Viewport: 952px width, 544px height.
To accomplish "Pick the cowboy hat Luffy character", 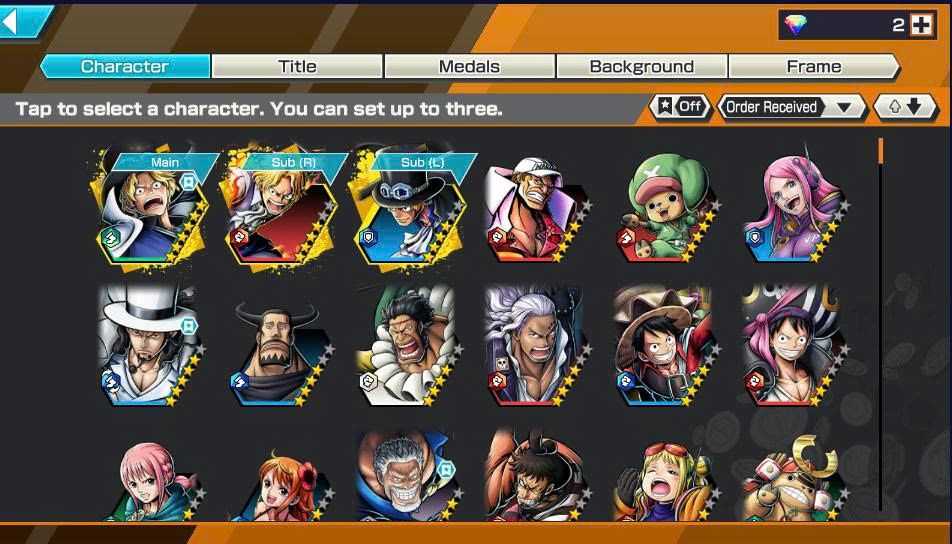I will (666, 345).
